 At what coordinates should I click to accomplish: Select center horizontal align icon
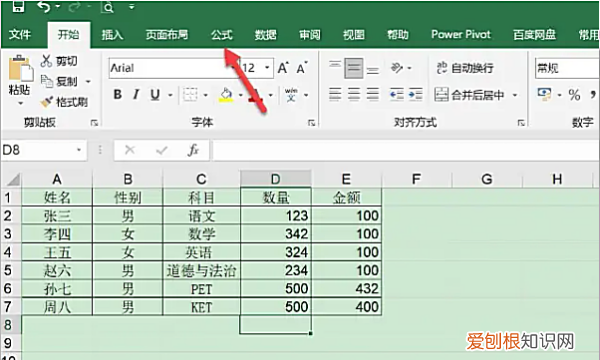pyautogui.click(x=354, y=94)
